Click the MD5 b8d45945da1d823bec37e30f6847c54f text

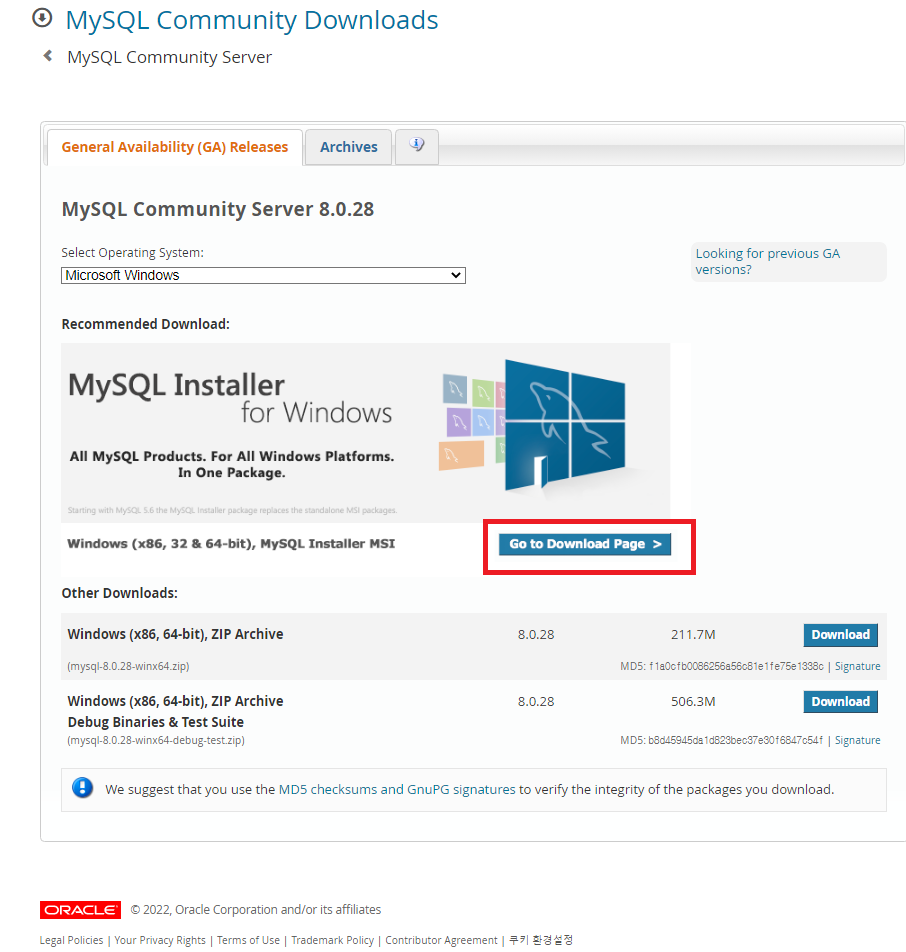(721, 740)
